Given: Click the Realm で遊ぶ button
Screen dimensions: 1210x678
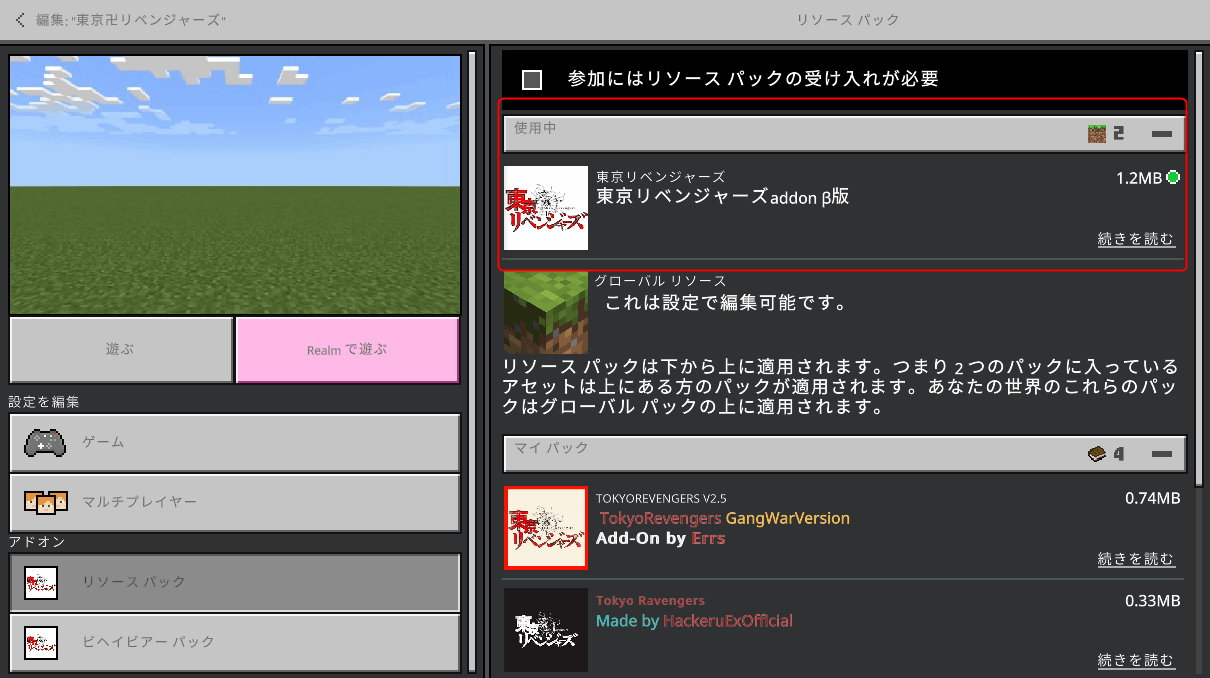Looking at the screenshot, I should (347, 350).
